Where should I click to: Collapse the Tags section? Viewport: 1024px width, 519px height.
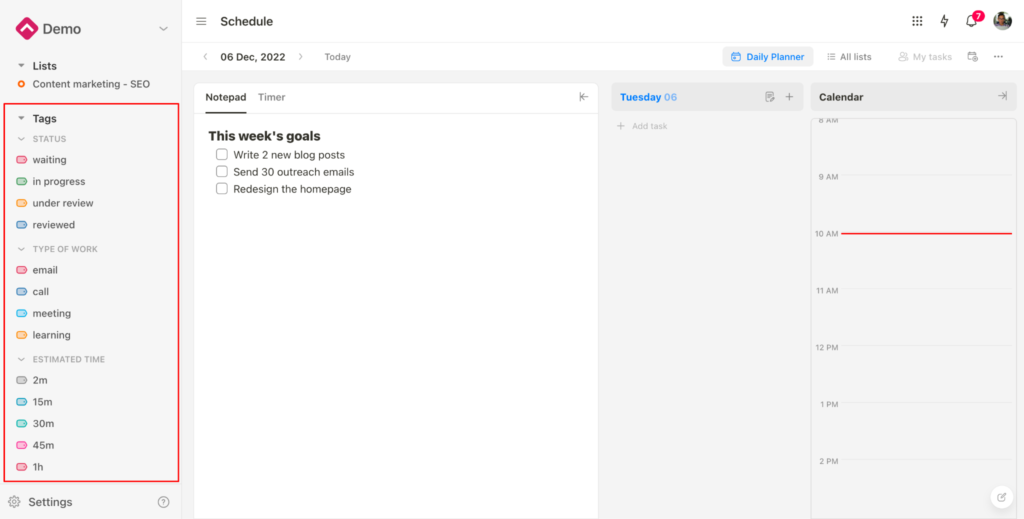pos(21,119)
